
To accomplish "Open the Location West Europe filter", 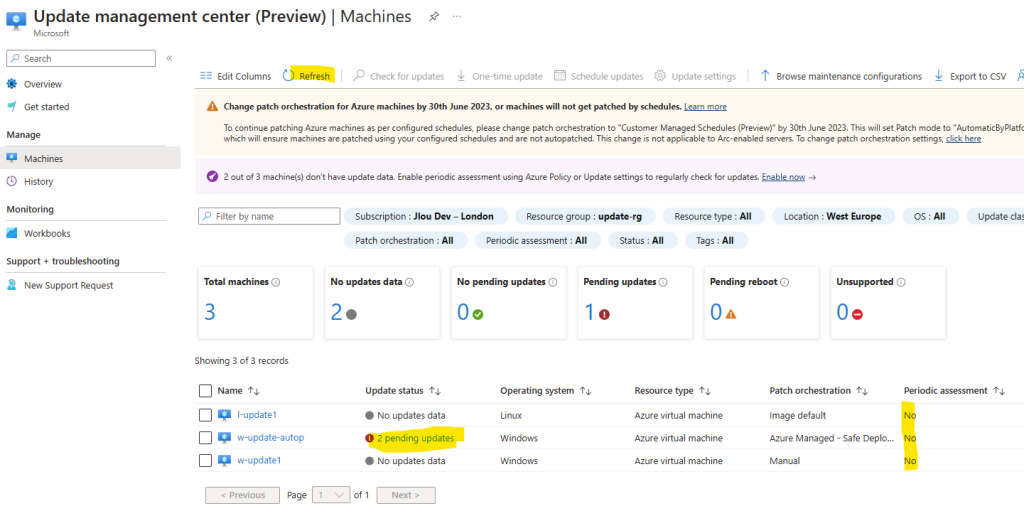I will click(832, 216).
